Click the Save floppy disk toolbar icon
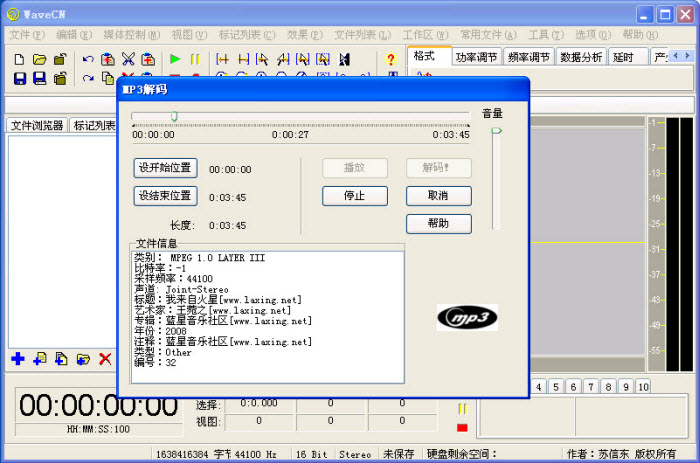 (x=20, y=79)
